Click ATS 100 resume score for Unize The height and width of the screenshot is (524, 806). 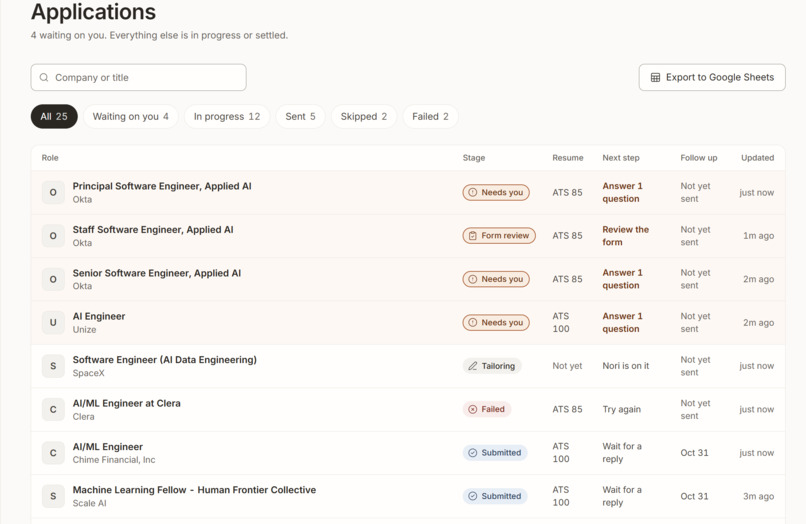coord(561,322)
